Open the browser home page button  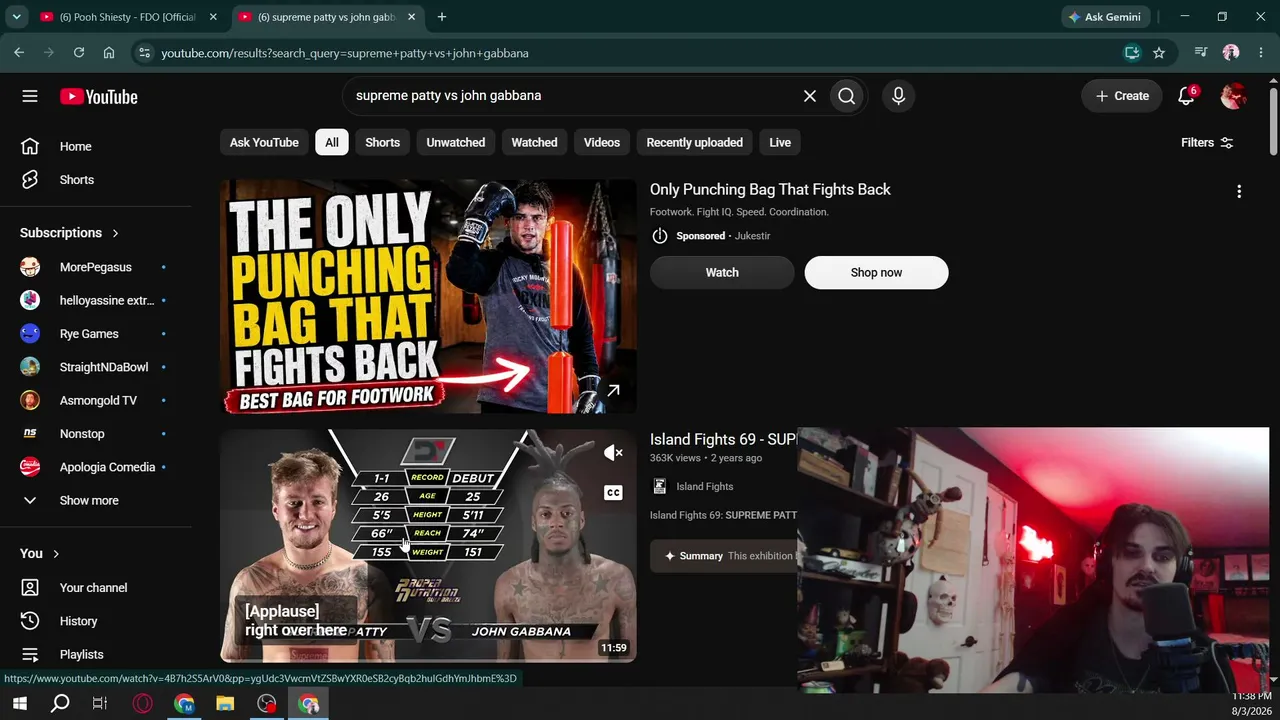(x=109, y=53)
